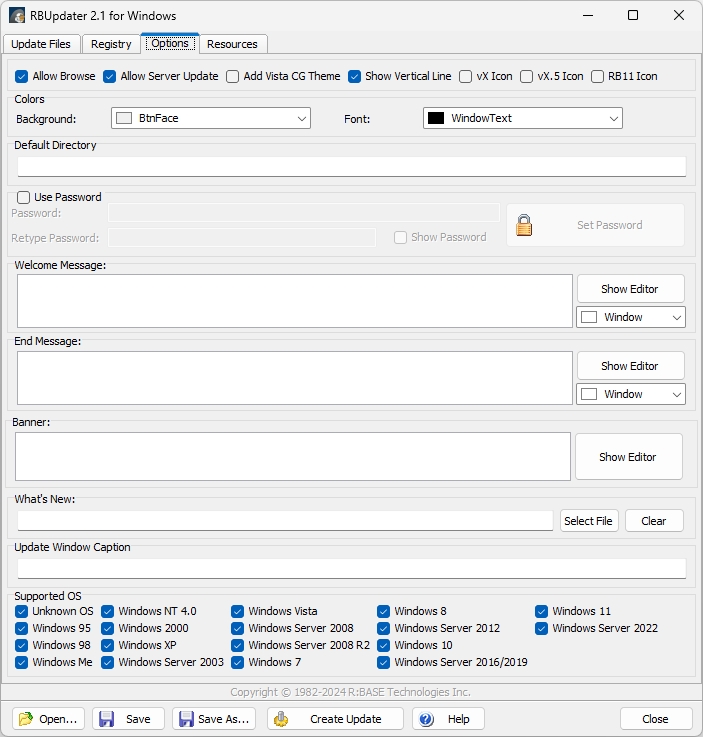Image resolution: width=703 pixels, height=737 pixels.
Task: Toggle Show Vertical Line checkbox
Action: 354,76
